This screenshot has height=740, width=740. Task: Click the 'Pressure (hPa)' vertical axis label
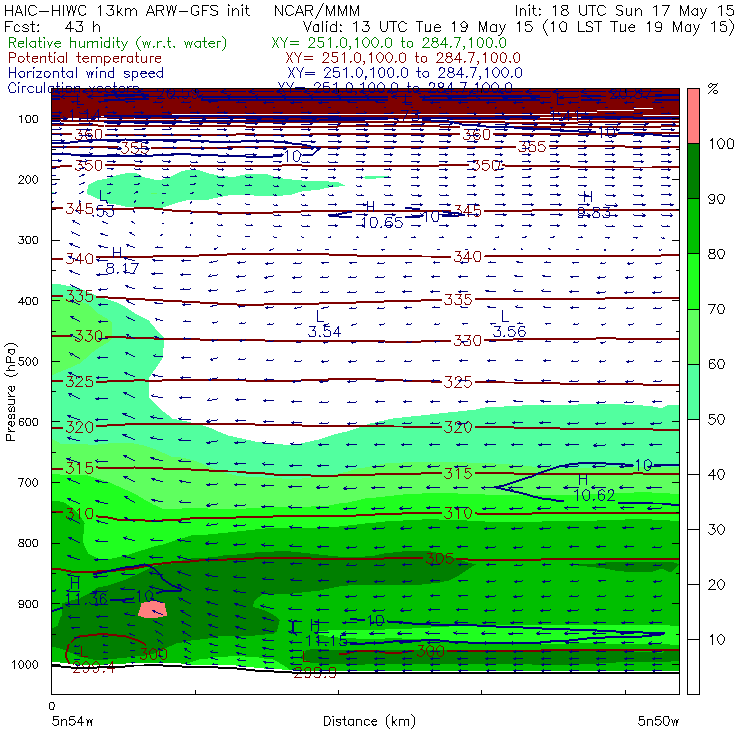(x=10, y=392)
